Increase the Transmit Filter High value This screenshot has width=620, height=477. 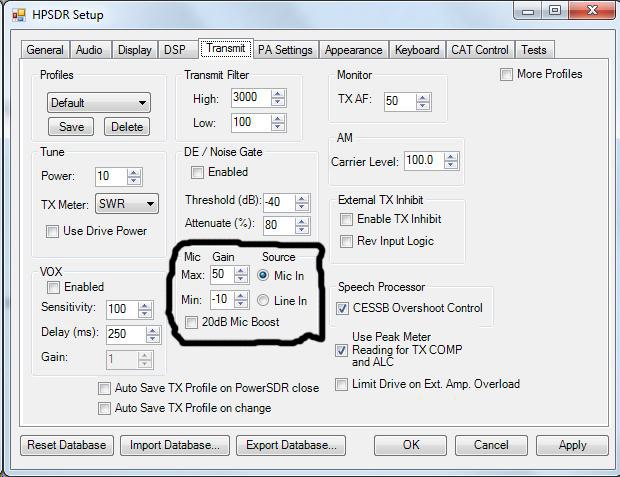(277, 94)
